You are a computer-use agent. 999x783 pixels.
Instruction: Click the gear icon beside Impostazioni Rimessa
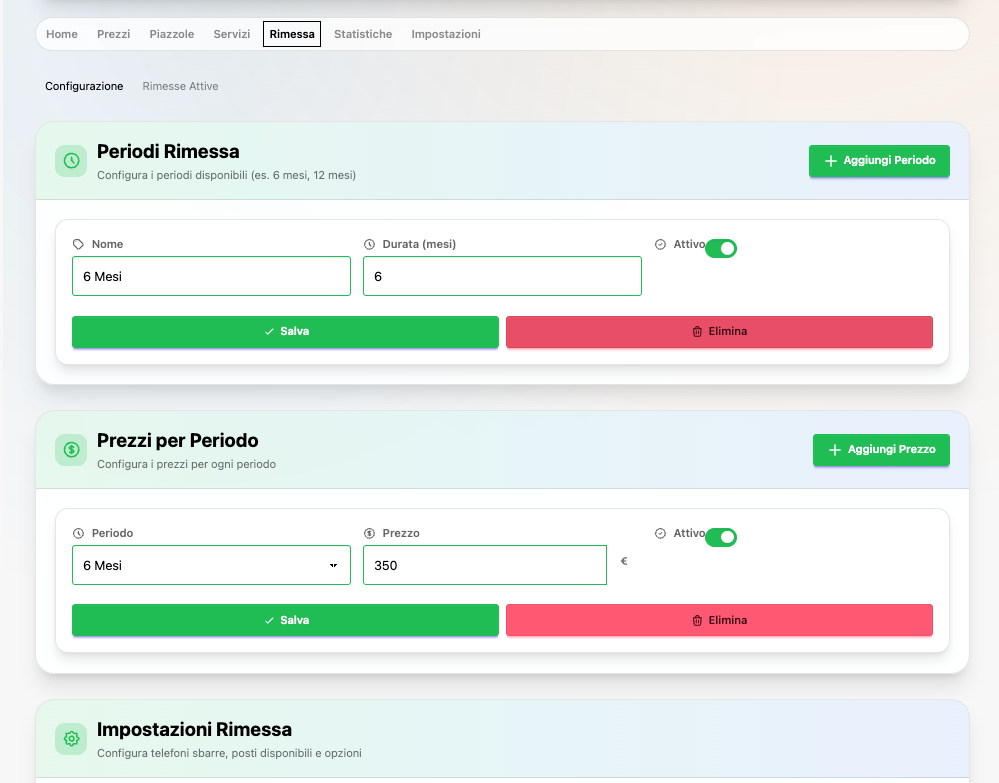[x=70, y=739]
